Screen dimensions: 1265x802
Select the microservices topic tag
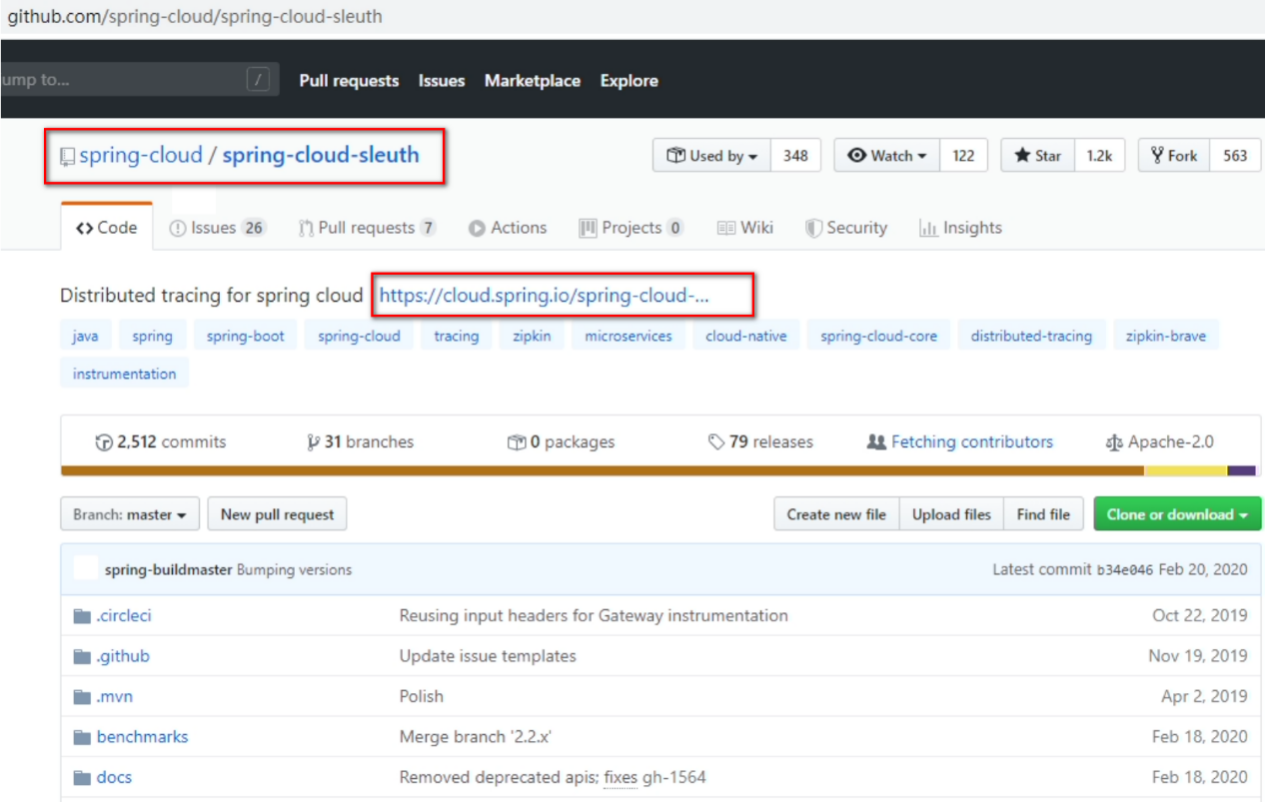tap(628, 336)
